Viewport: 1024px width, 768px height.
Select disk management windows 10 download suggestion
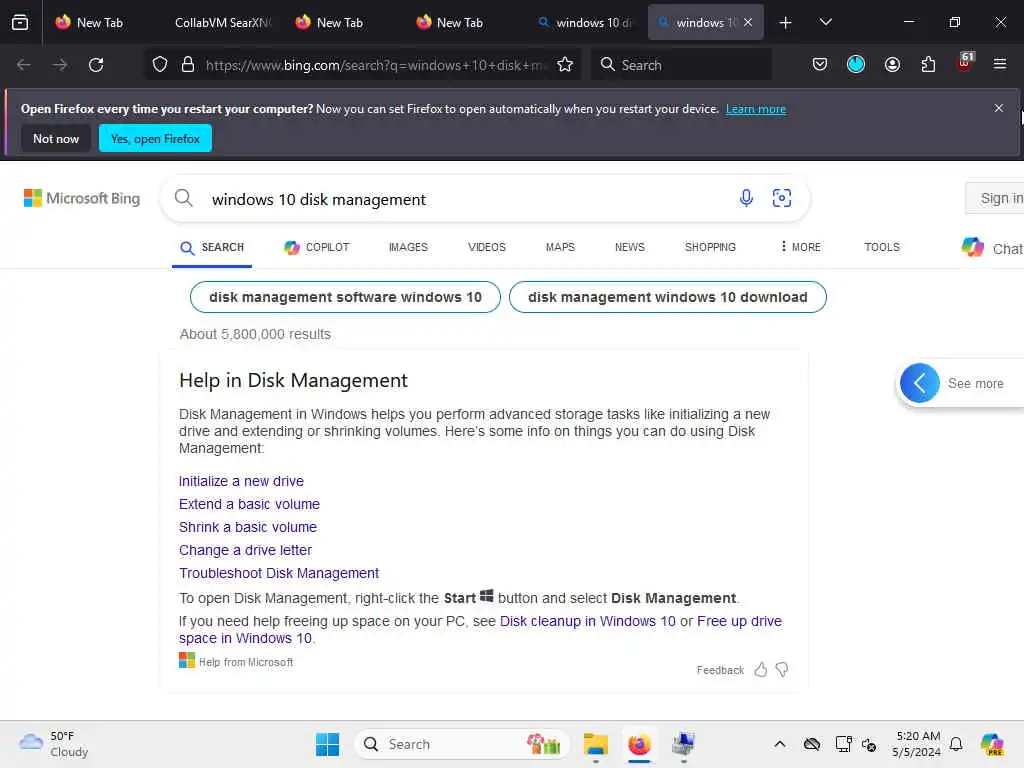pos(667,296)
